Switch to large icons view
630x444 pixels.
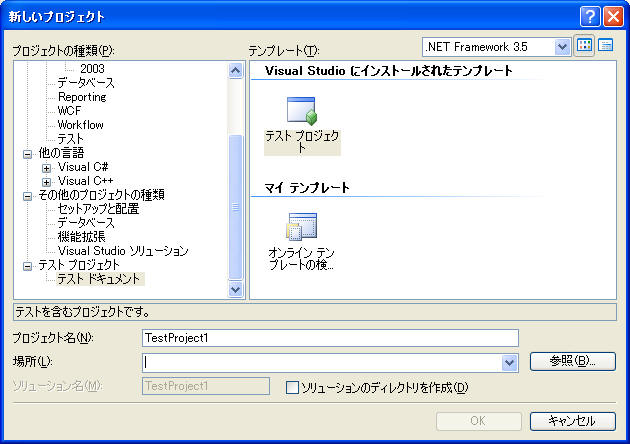584,45
